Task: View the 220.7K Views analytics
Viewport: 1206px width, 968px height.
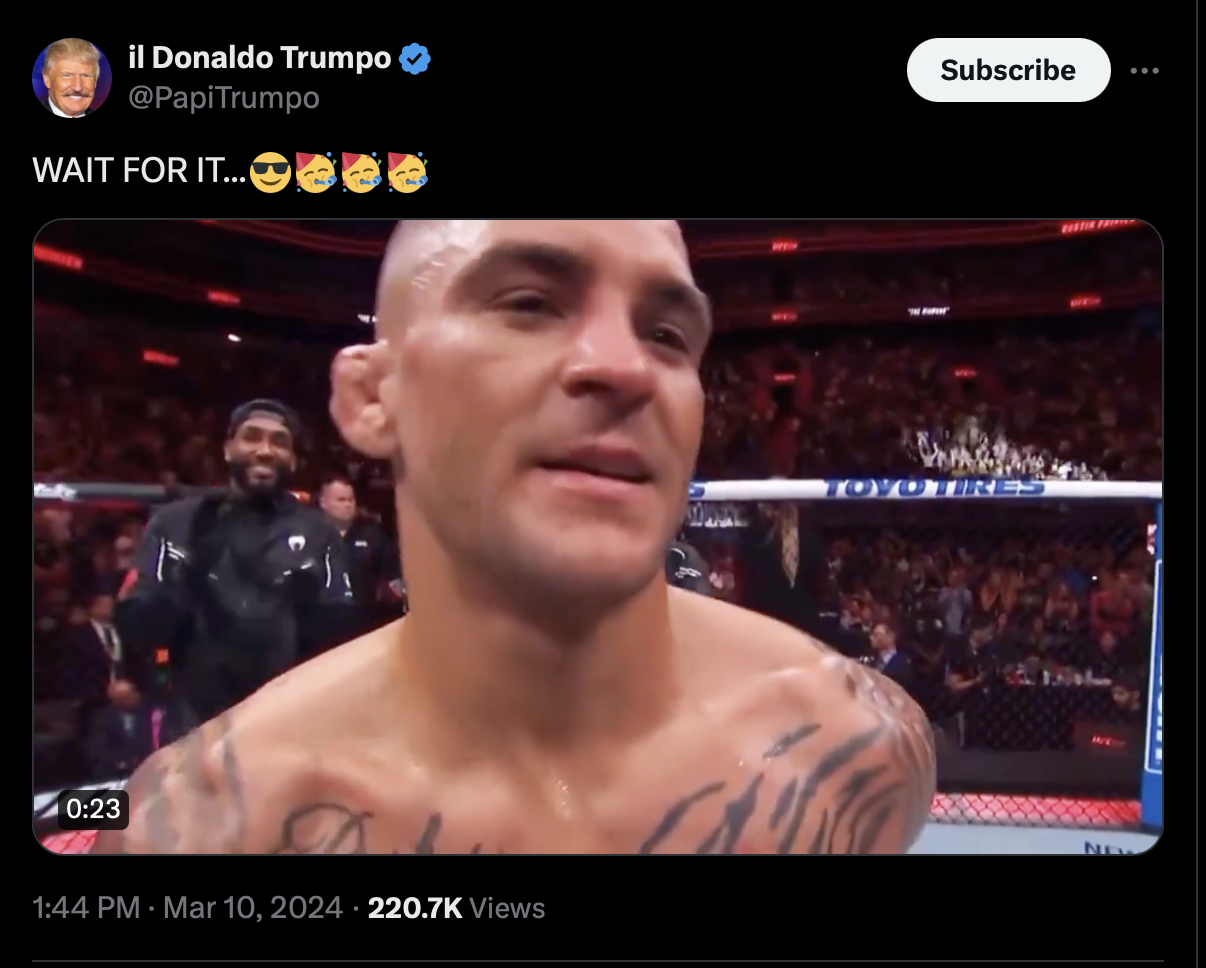Action: pos(457,908)
